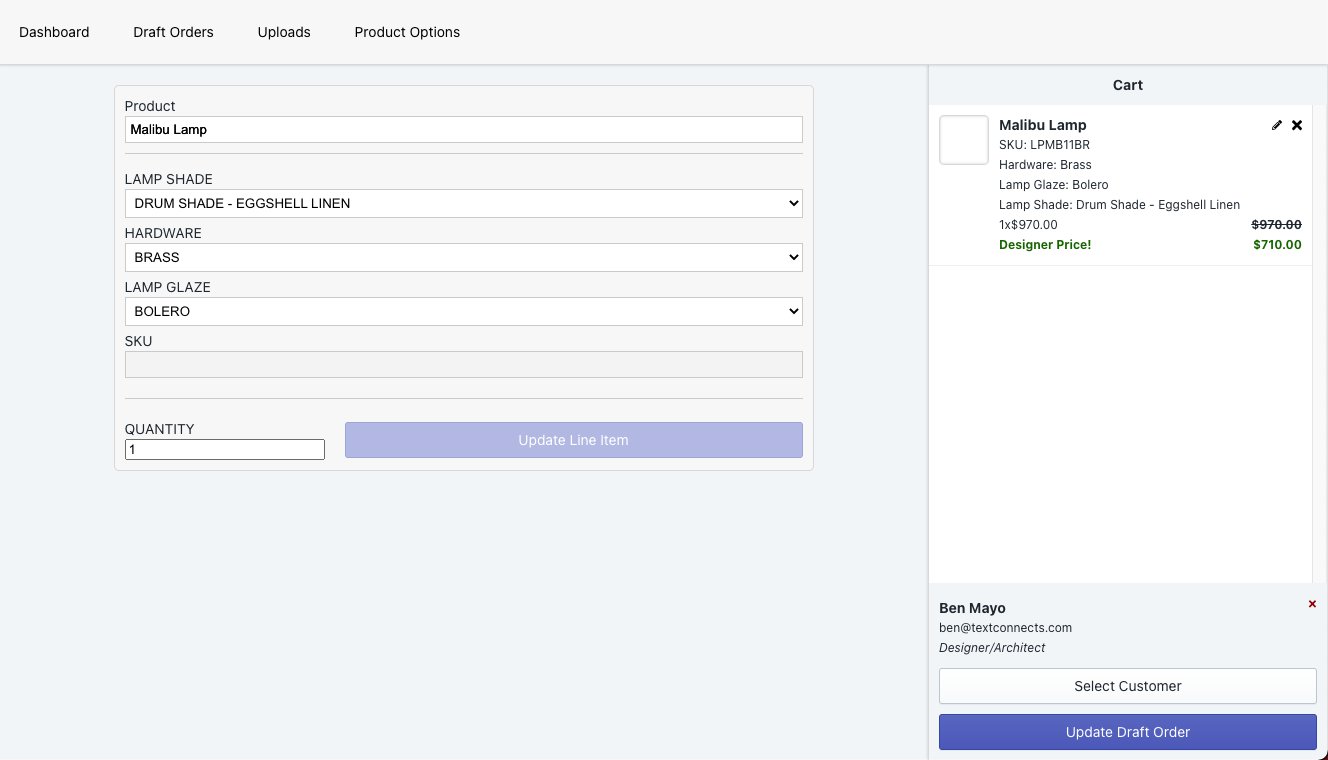Image resolution: width=1328 pixels, height=760 pixels.
Task: Click the SKU text field
Action: tap(463, 364)
